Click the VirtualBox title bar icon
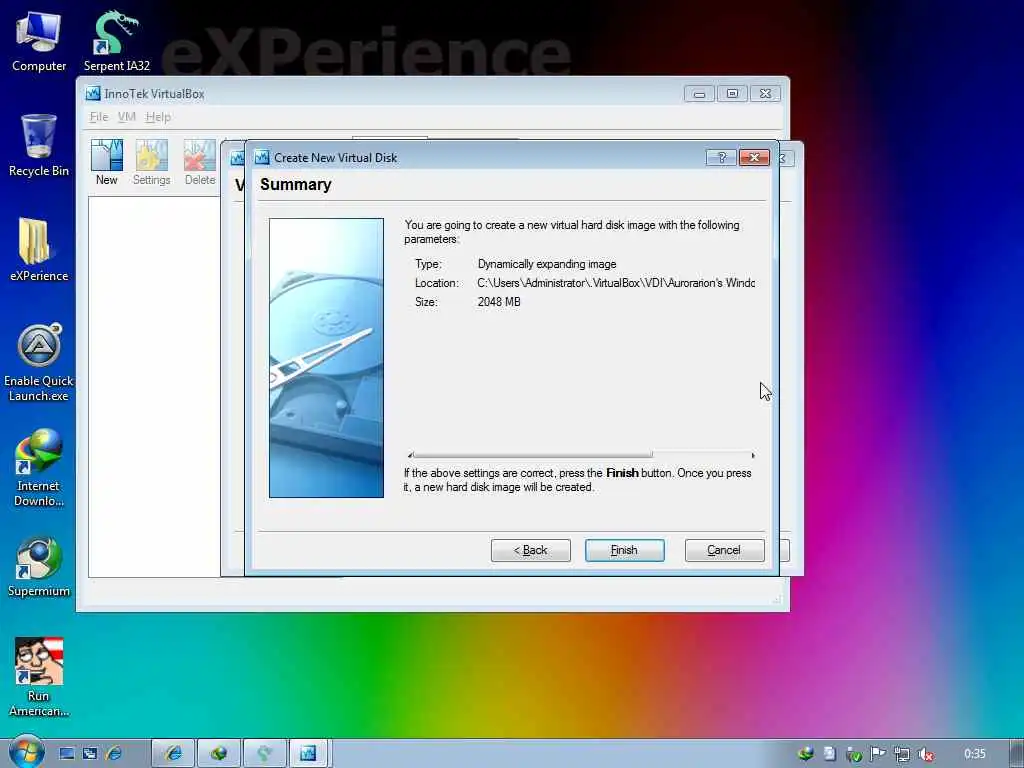This screenshot has height=768, width=1024. pyautogui.click(x=93, y=93)
